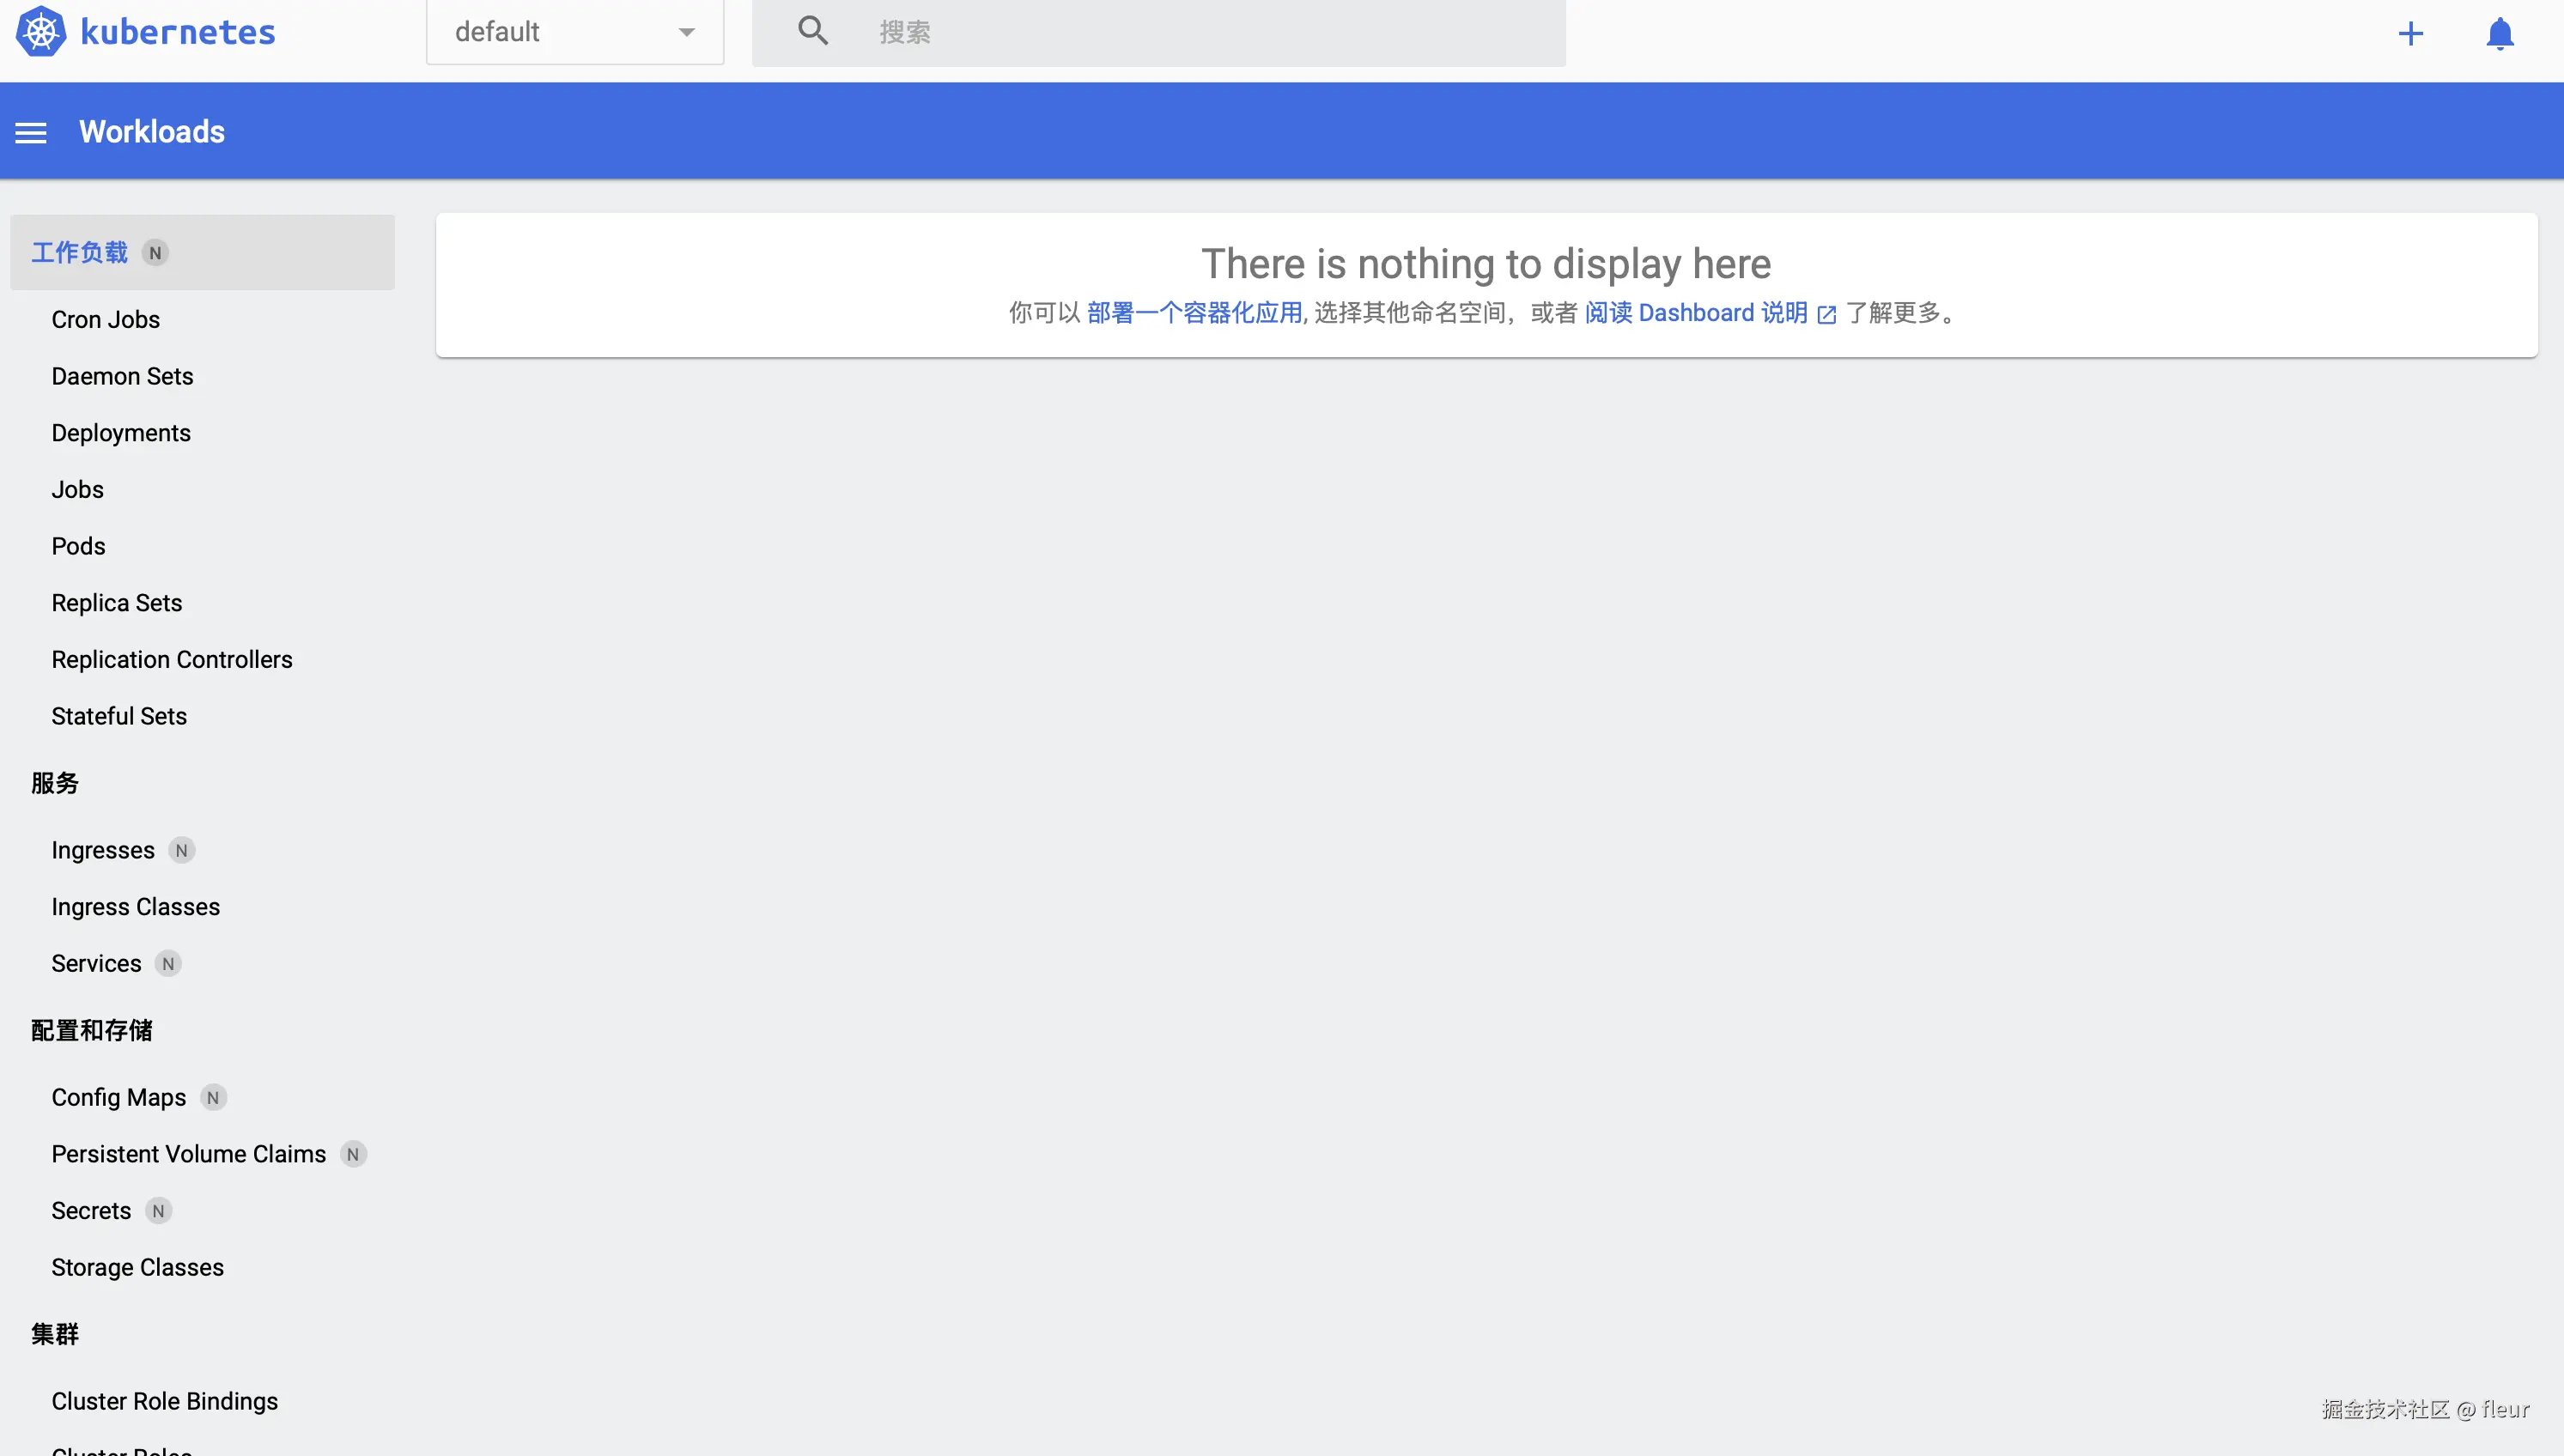Viewport: 2564px width, 1456px height.
Task: Click the magnifier search icon
Action: tap(812, 31)
